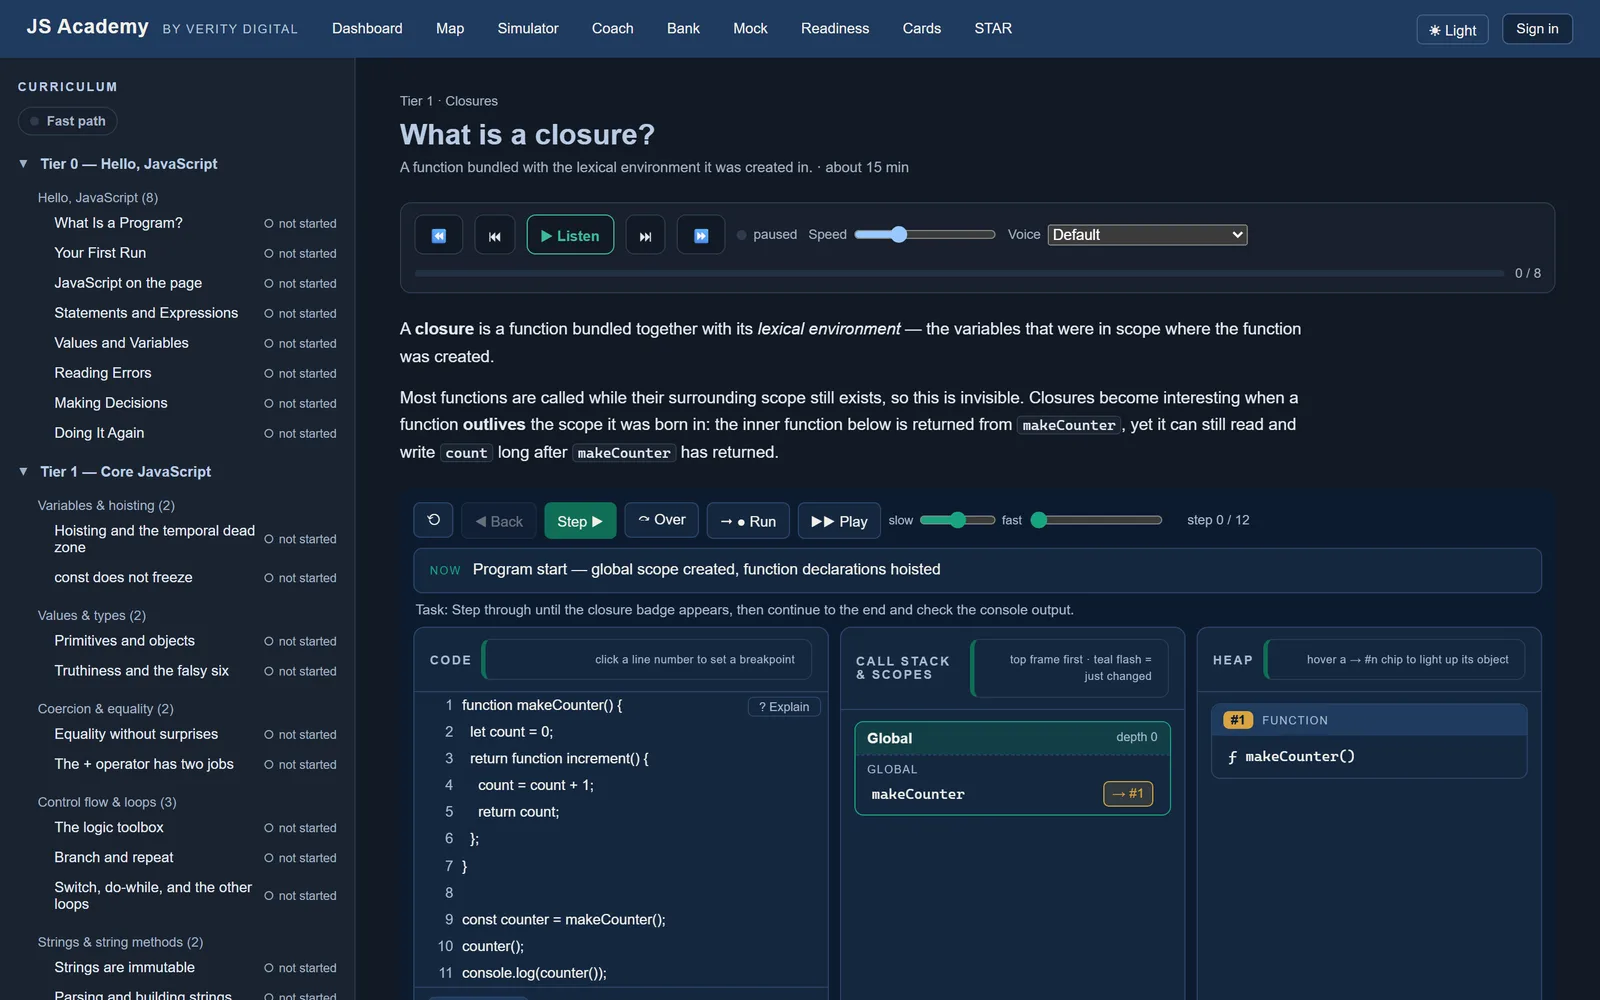
Task: Click the Listen button
Action: (x=570, y=235)
